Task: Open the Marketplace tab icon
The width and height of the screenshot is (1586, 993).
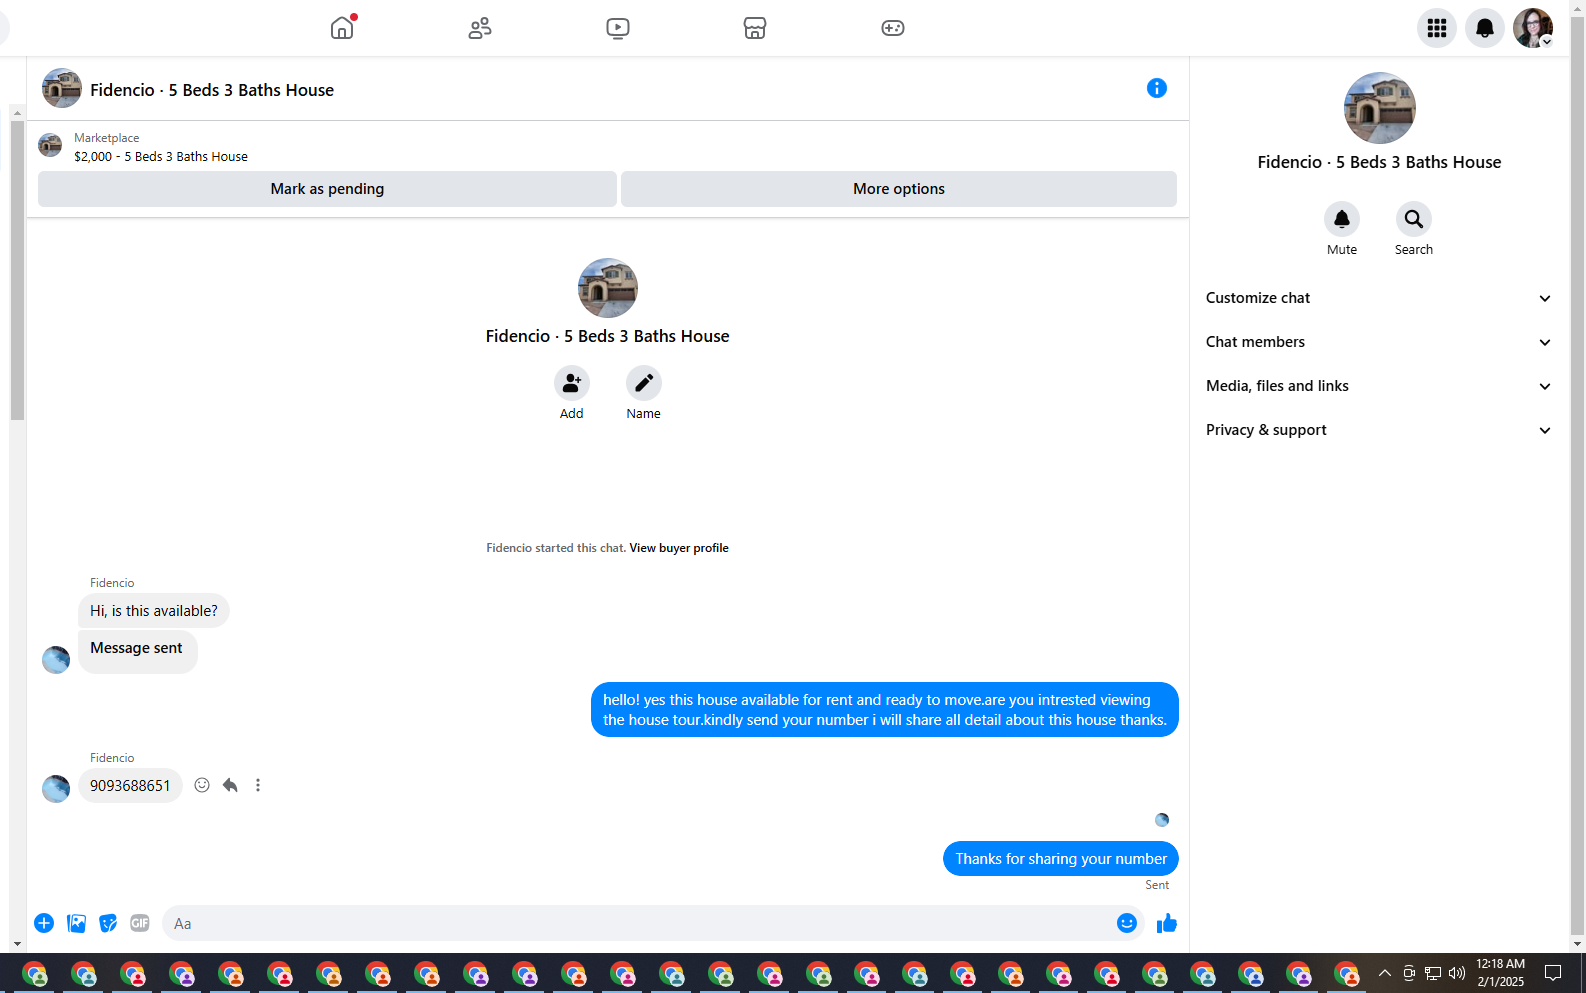Action: tap(755, 28)
